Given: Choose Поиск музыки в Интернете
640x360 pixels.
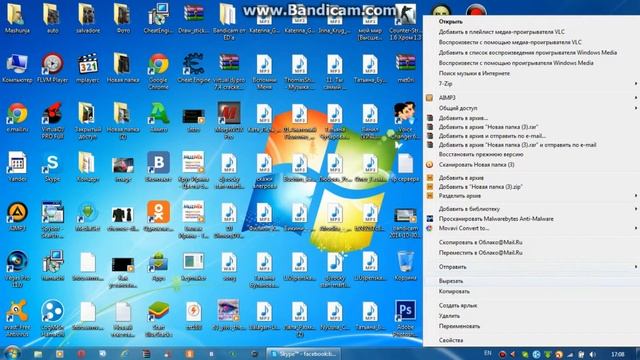Looking at the screenshot, I should [531, 73].
